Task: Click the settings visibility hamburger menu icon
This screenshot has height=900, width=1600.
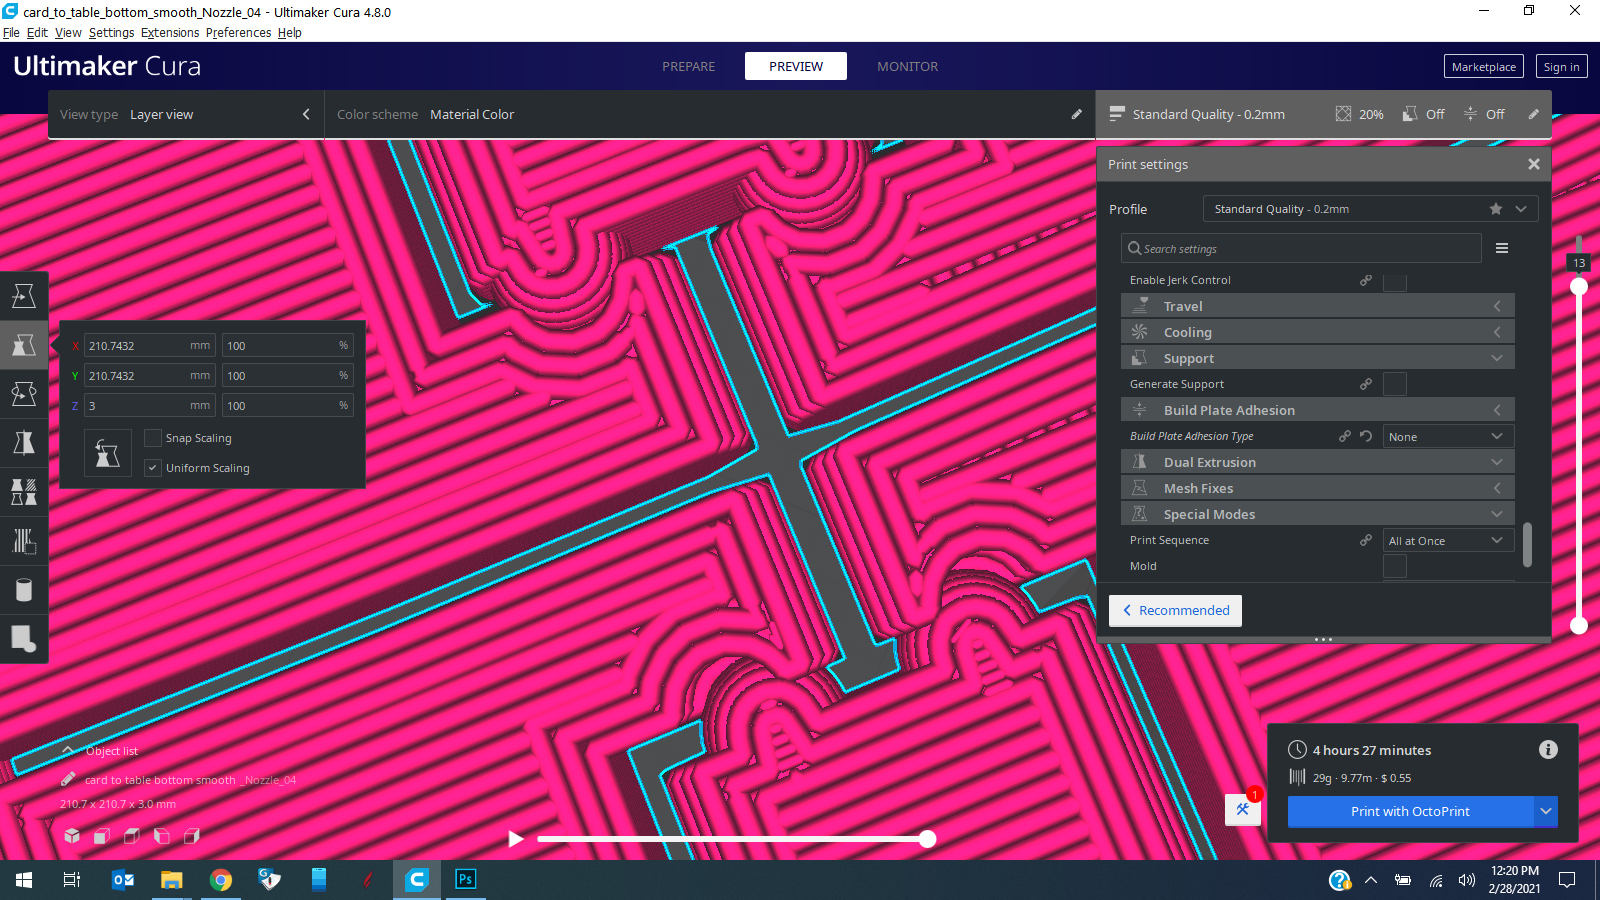Action: [1501, 249]
